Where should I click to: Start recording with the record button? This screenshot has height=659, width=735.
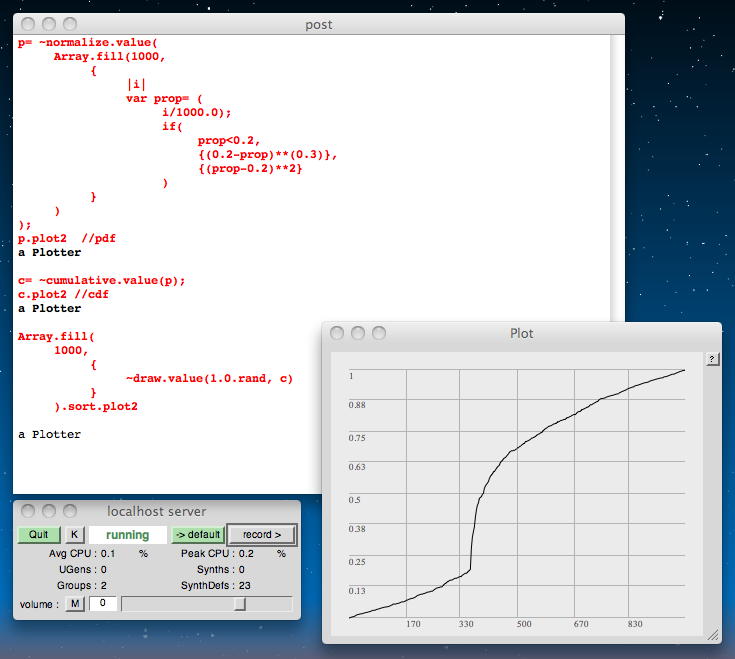click(x=261, y=535)
